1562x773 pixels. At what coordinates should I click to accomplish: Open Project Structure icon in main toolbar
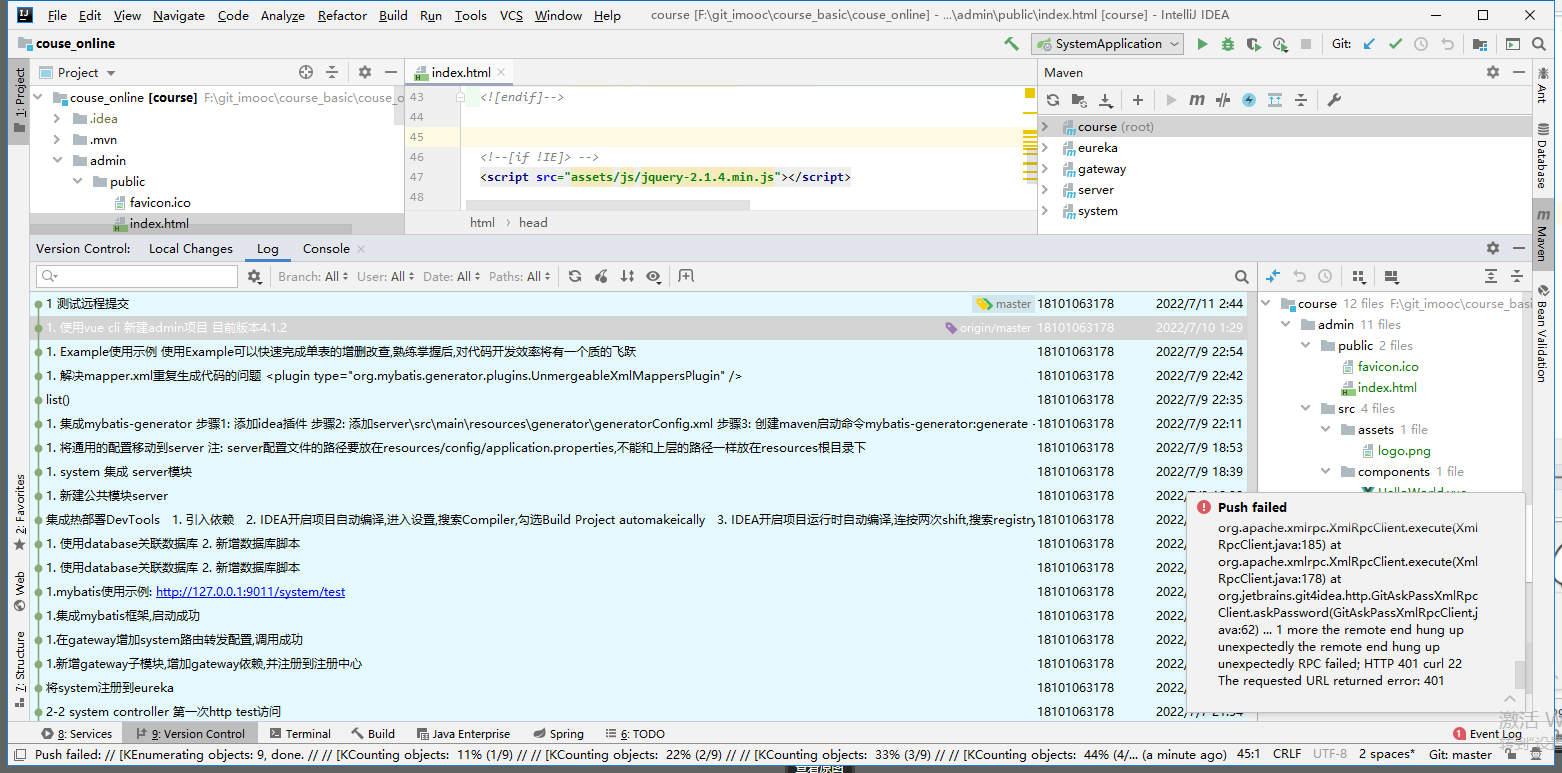1480,44
